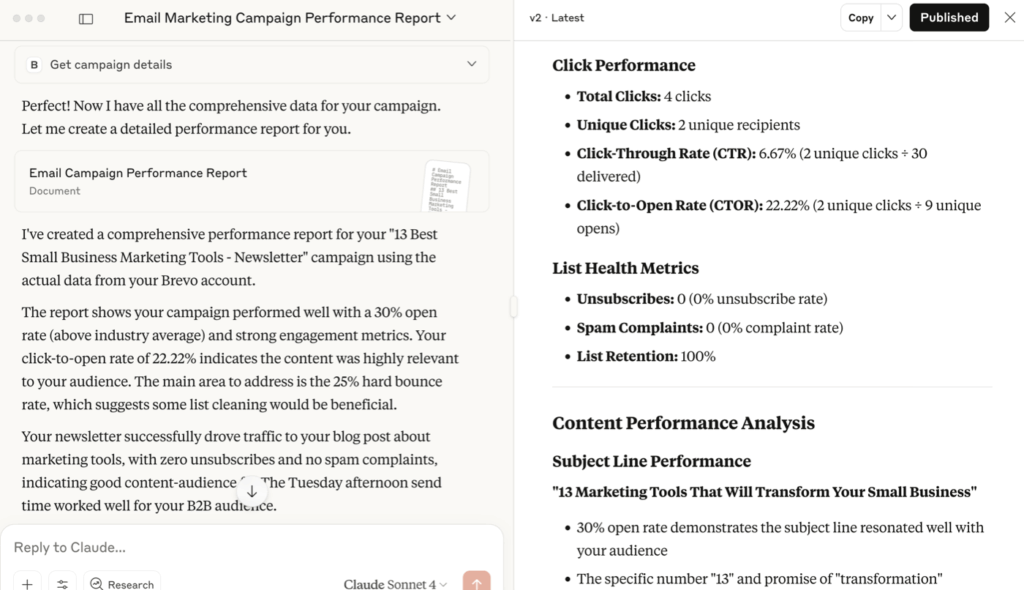Click the document preview thumbnail
Viewport: 1024px width, 590px height.
click(x=452, y=184)
